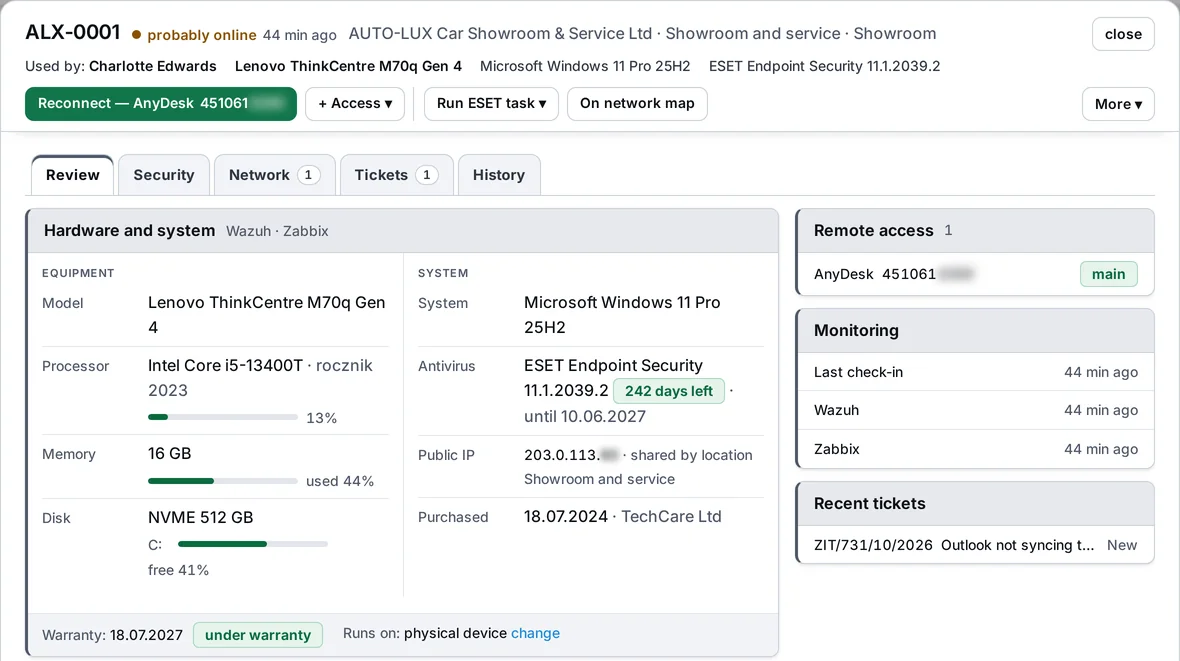Click the main badge beside AnyDesk
Image resolution: width=1180 pixels, height=661 pixels.
[1109, 274]
